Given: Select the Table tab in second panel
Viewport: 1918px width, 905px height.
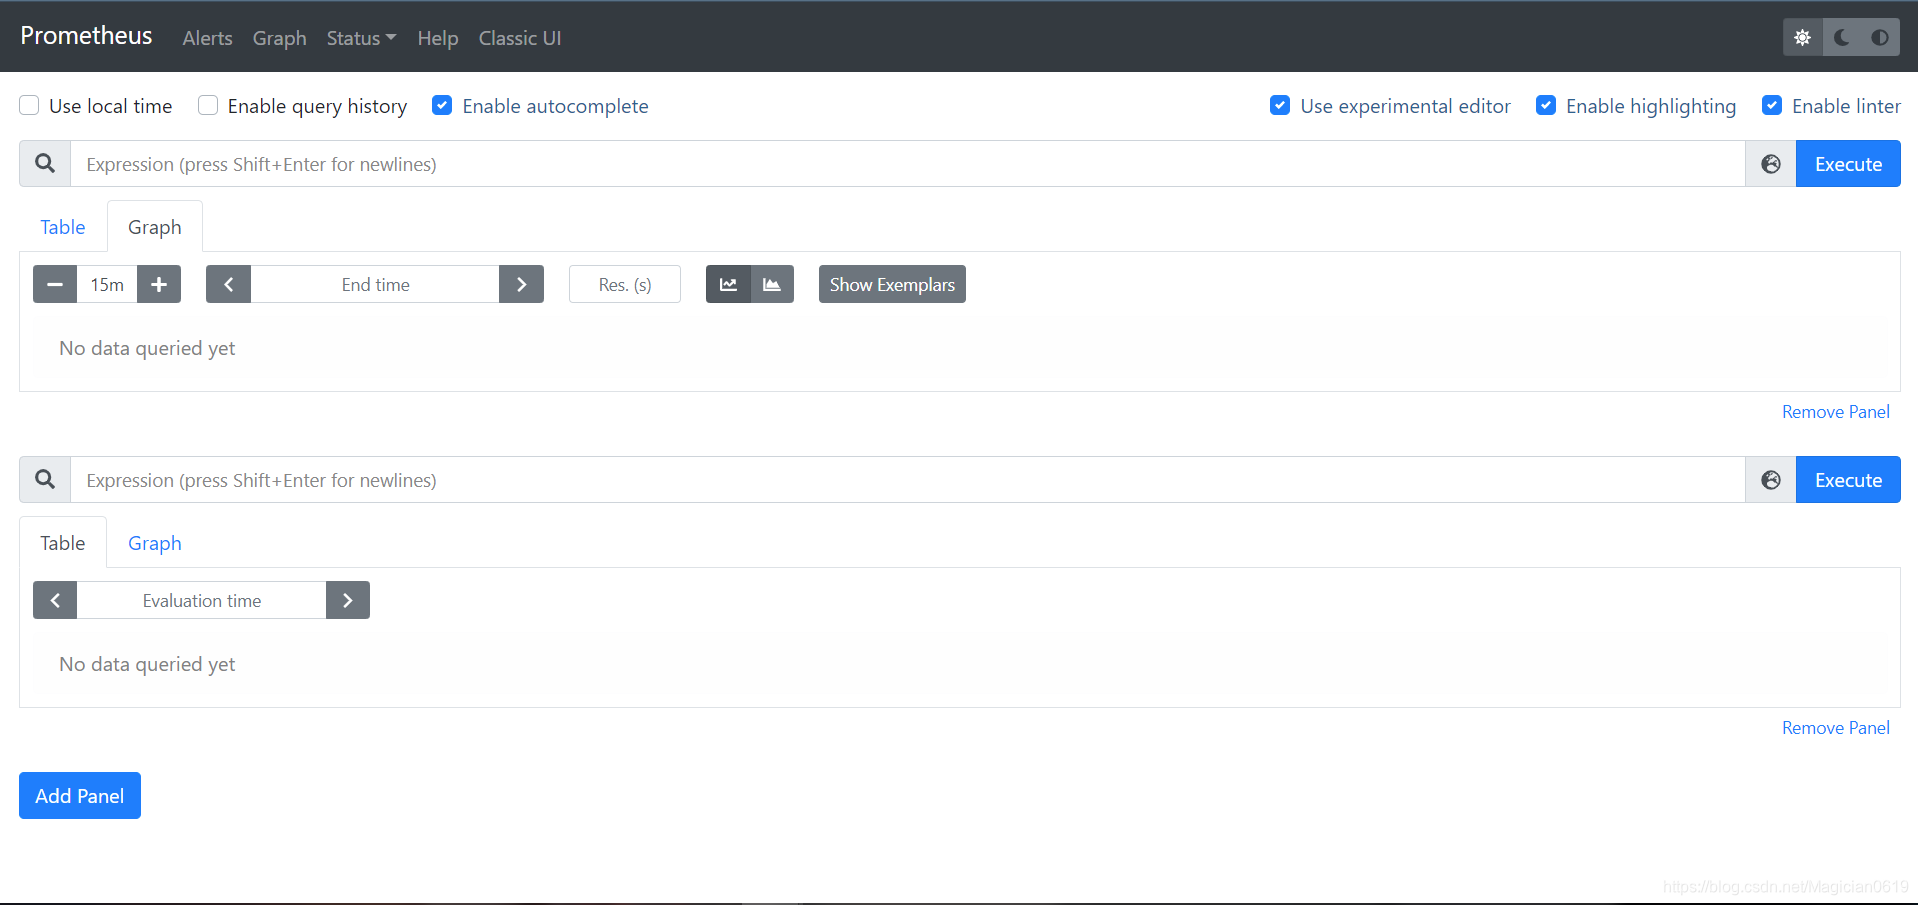Looking at the screenshot, I should (x=63, y=543).
